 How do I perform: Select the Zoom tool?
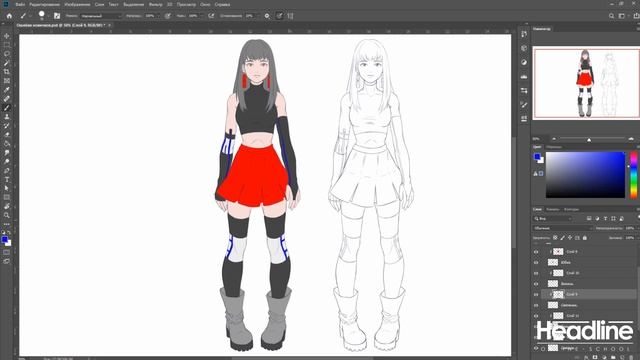tap(7, 215)
